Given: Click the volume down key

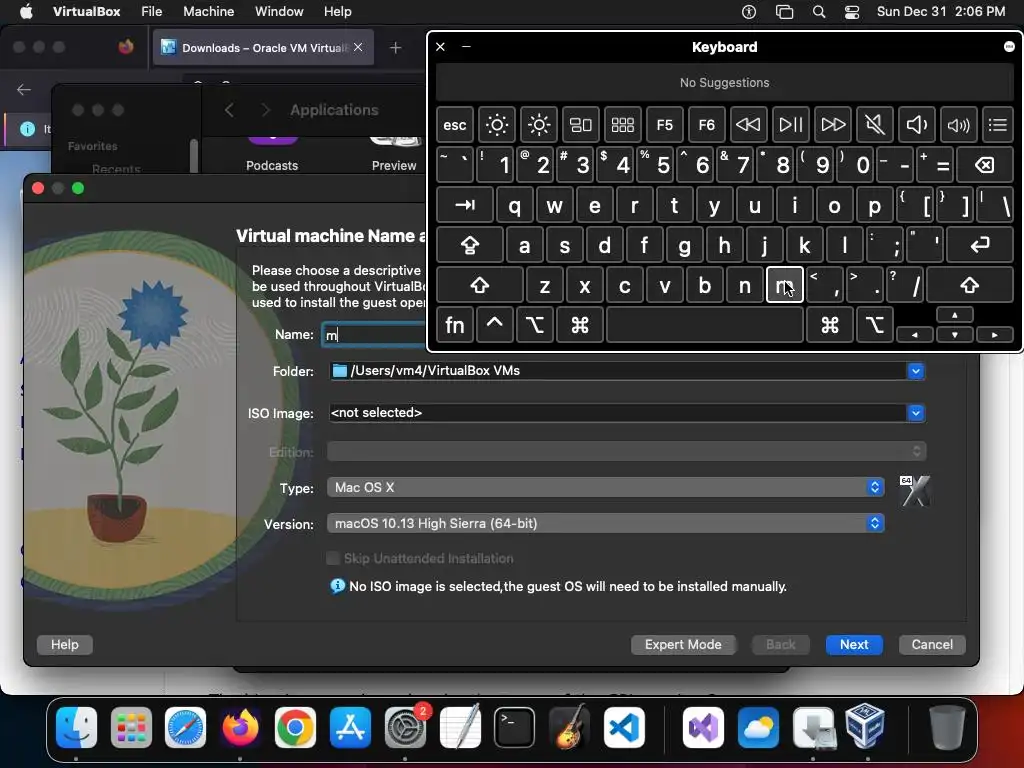Looking at the screenshot, I should tap(916, 125).
